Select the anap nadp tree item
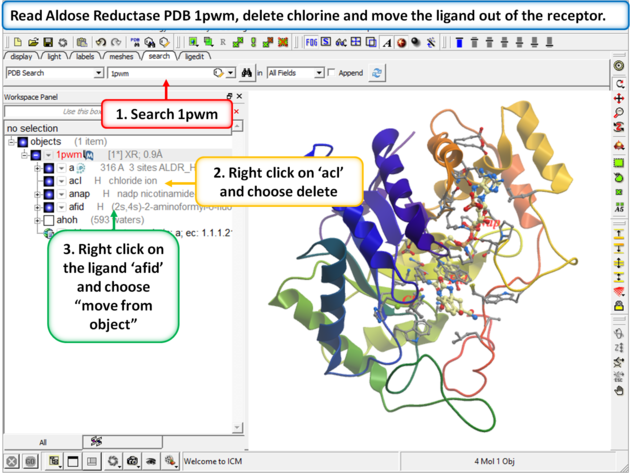The width and height of the screenshot is (630, 473). pyautogui.click(x=78, y=194)
